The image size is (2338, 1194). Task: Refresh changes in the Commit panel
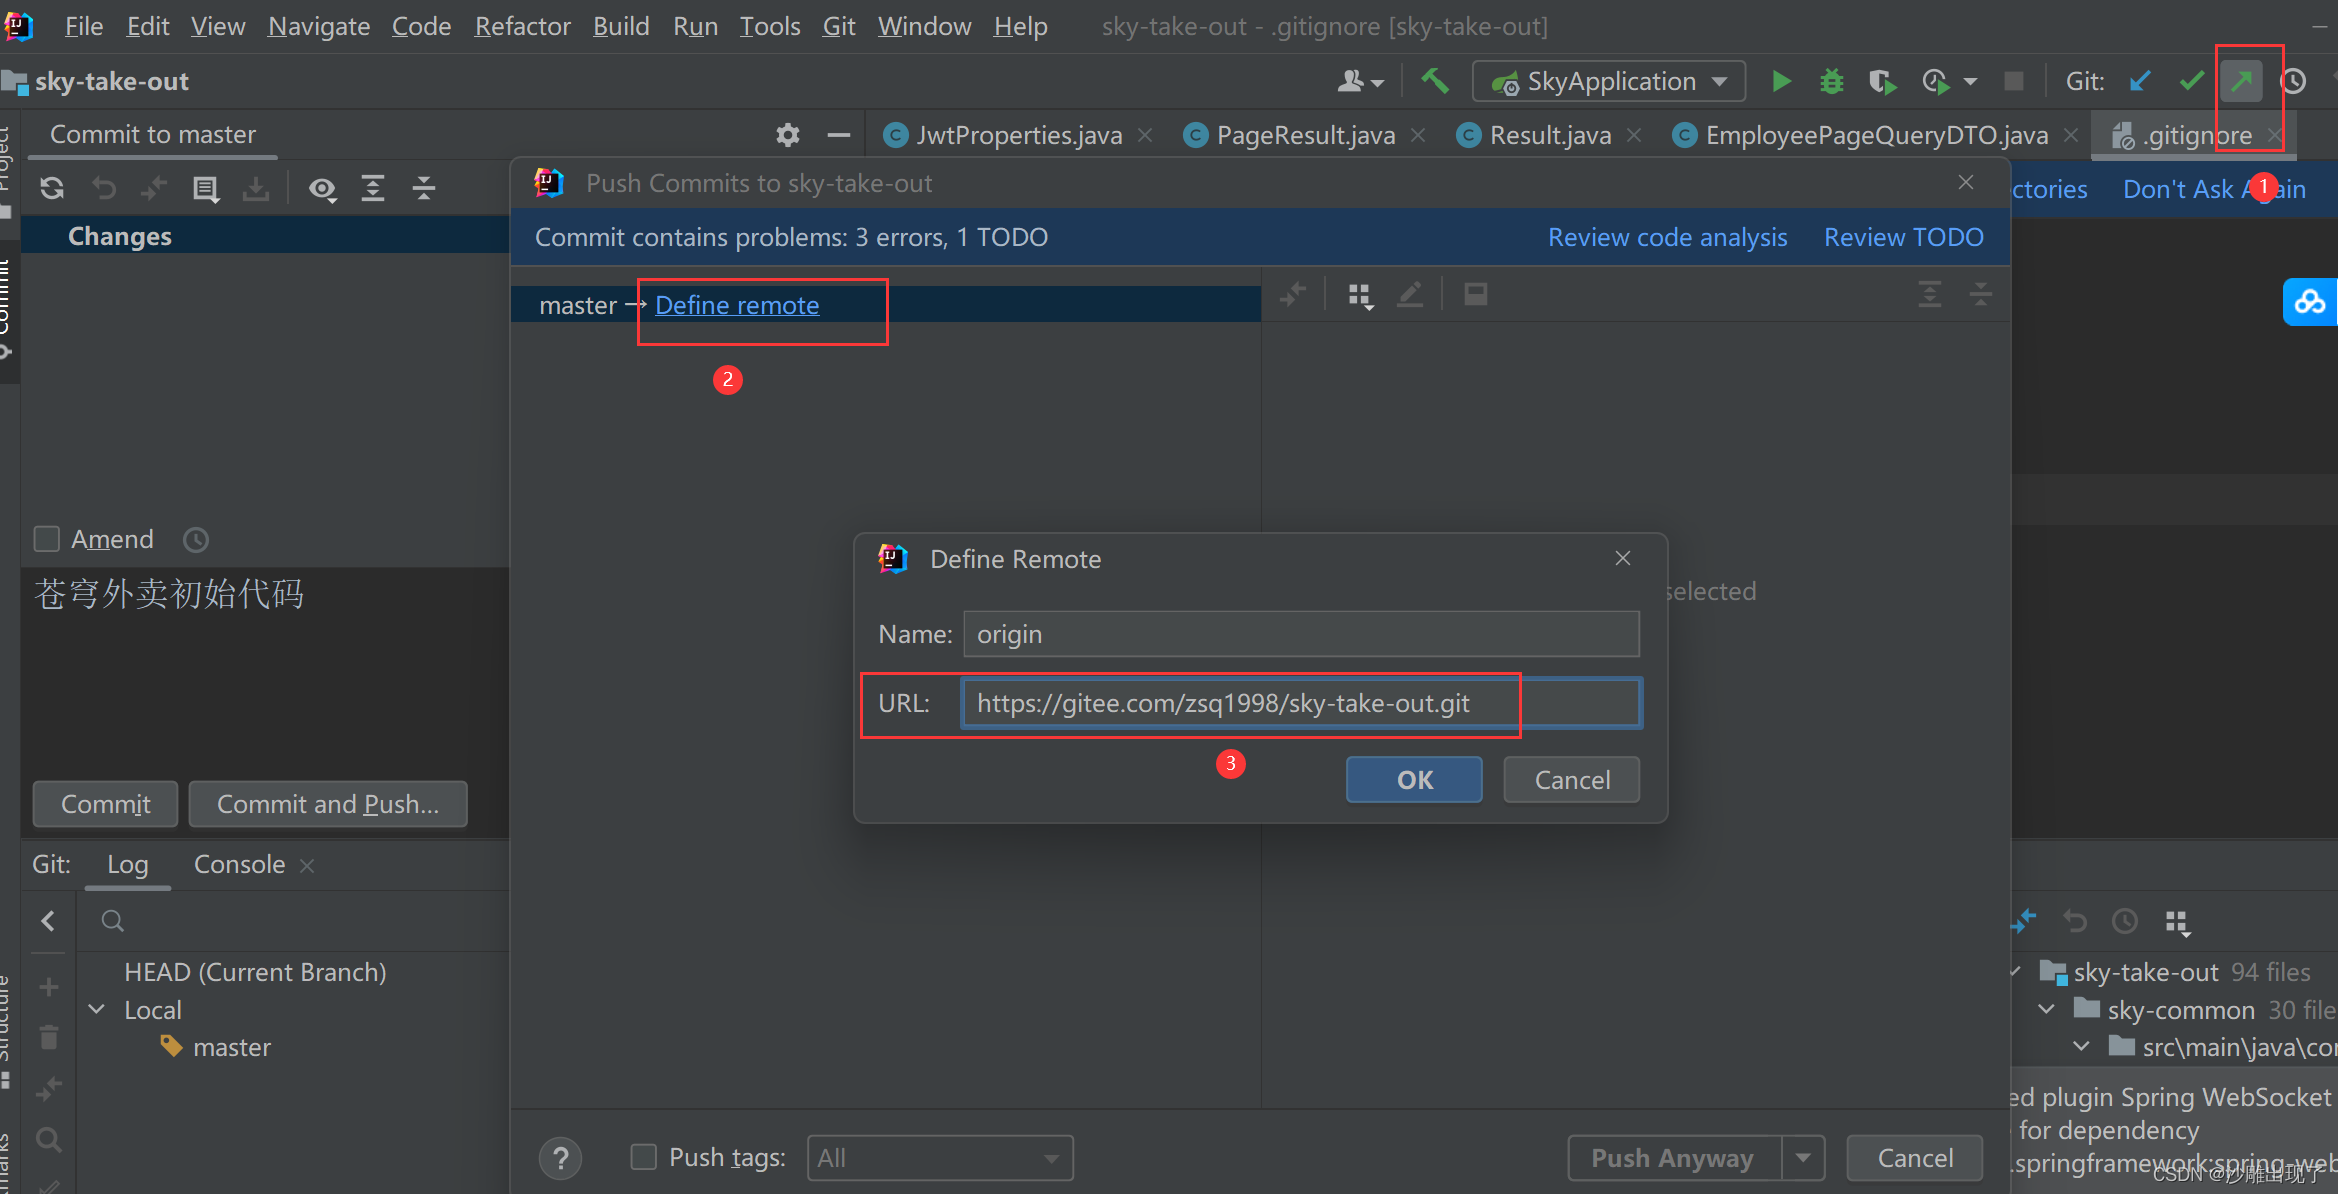tap(52, 188)
